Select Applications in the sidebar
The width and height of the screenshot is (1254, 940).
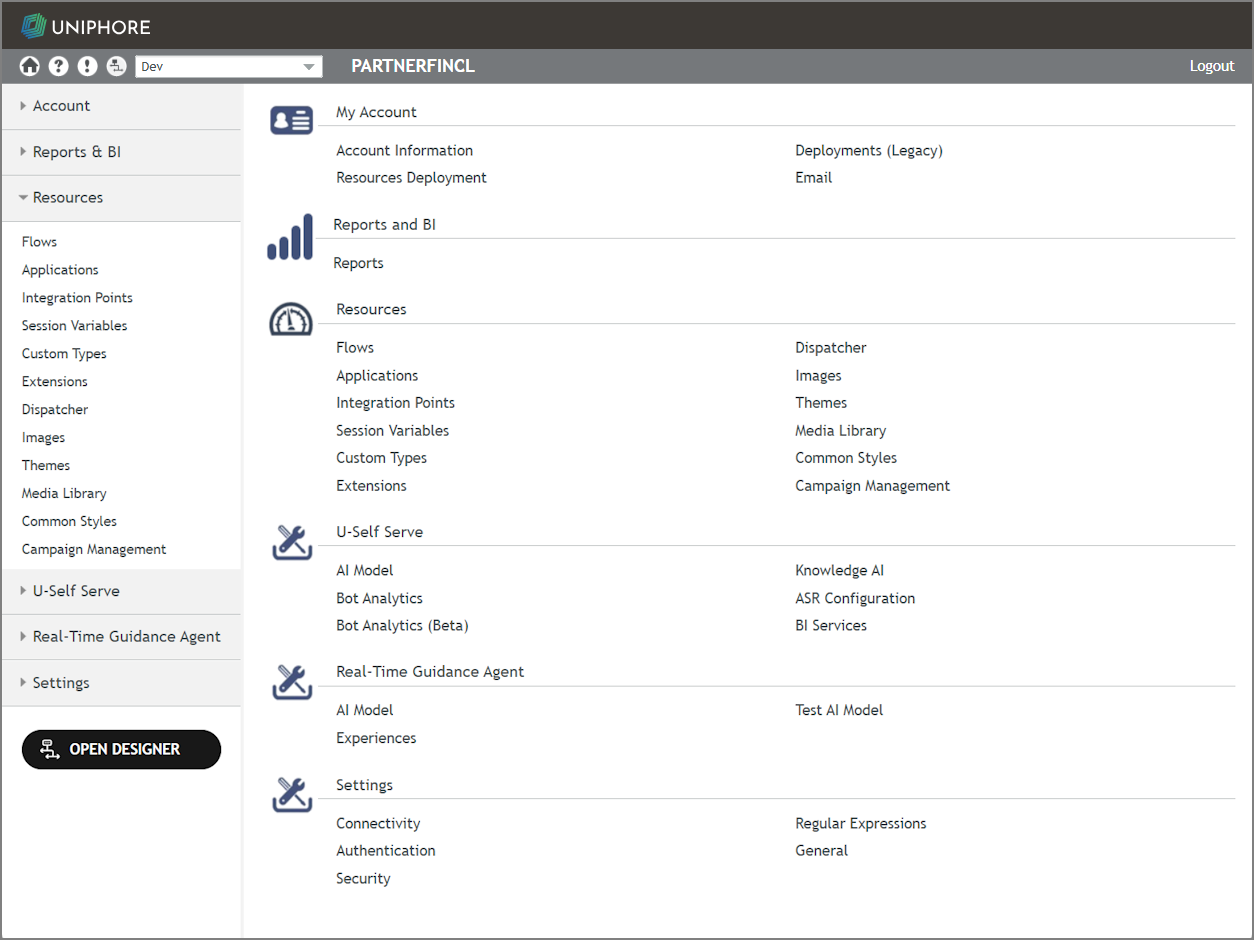[x=60, y=270]
